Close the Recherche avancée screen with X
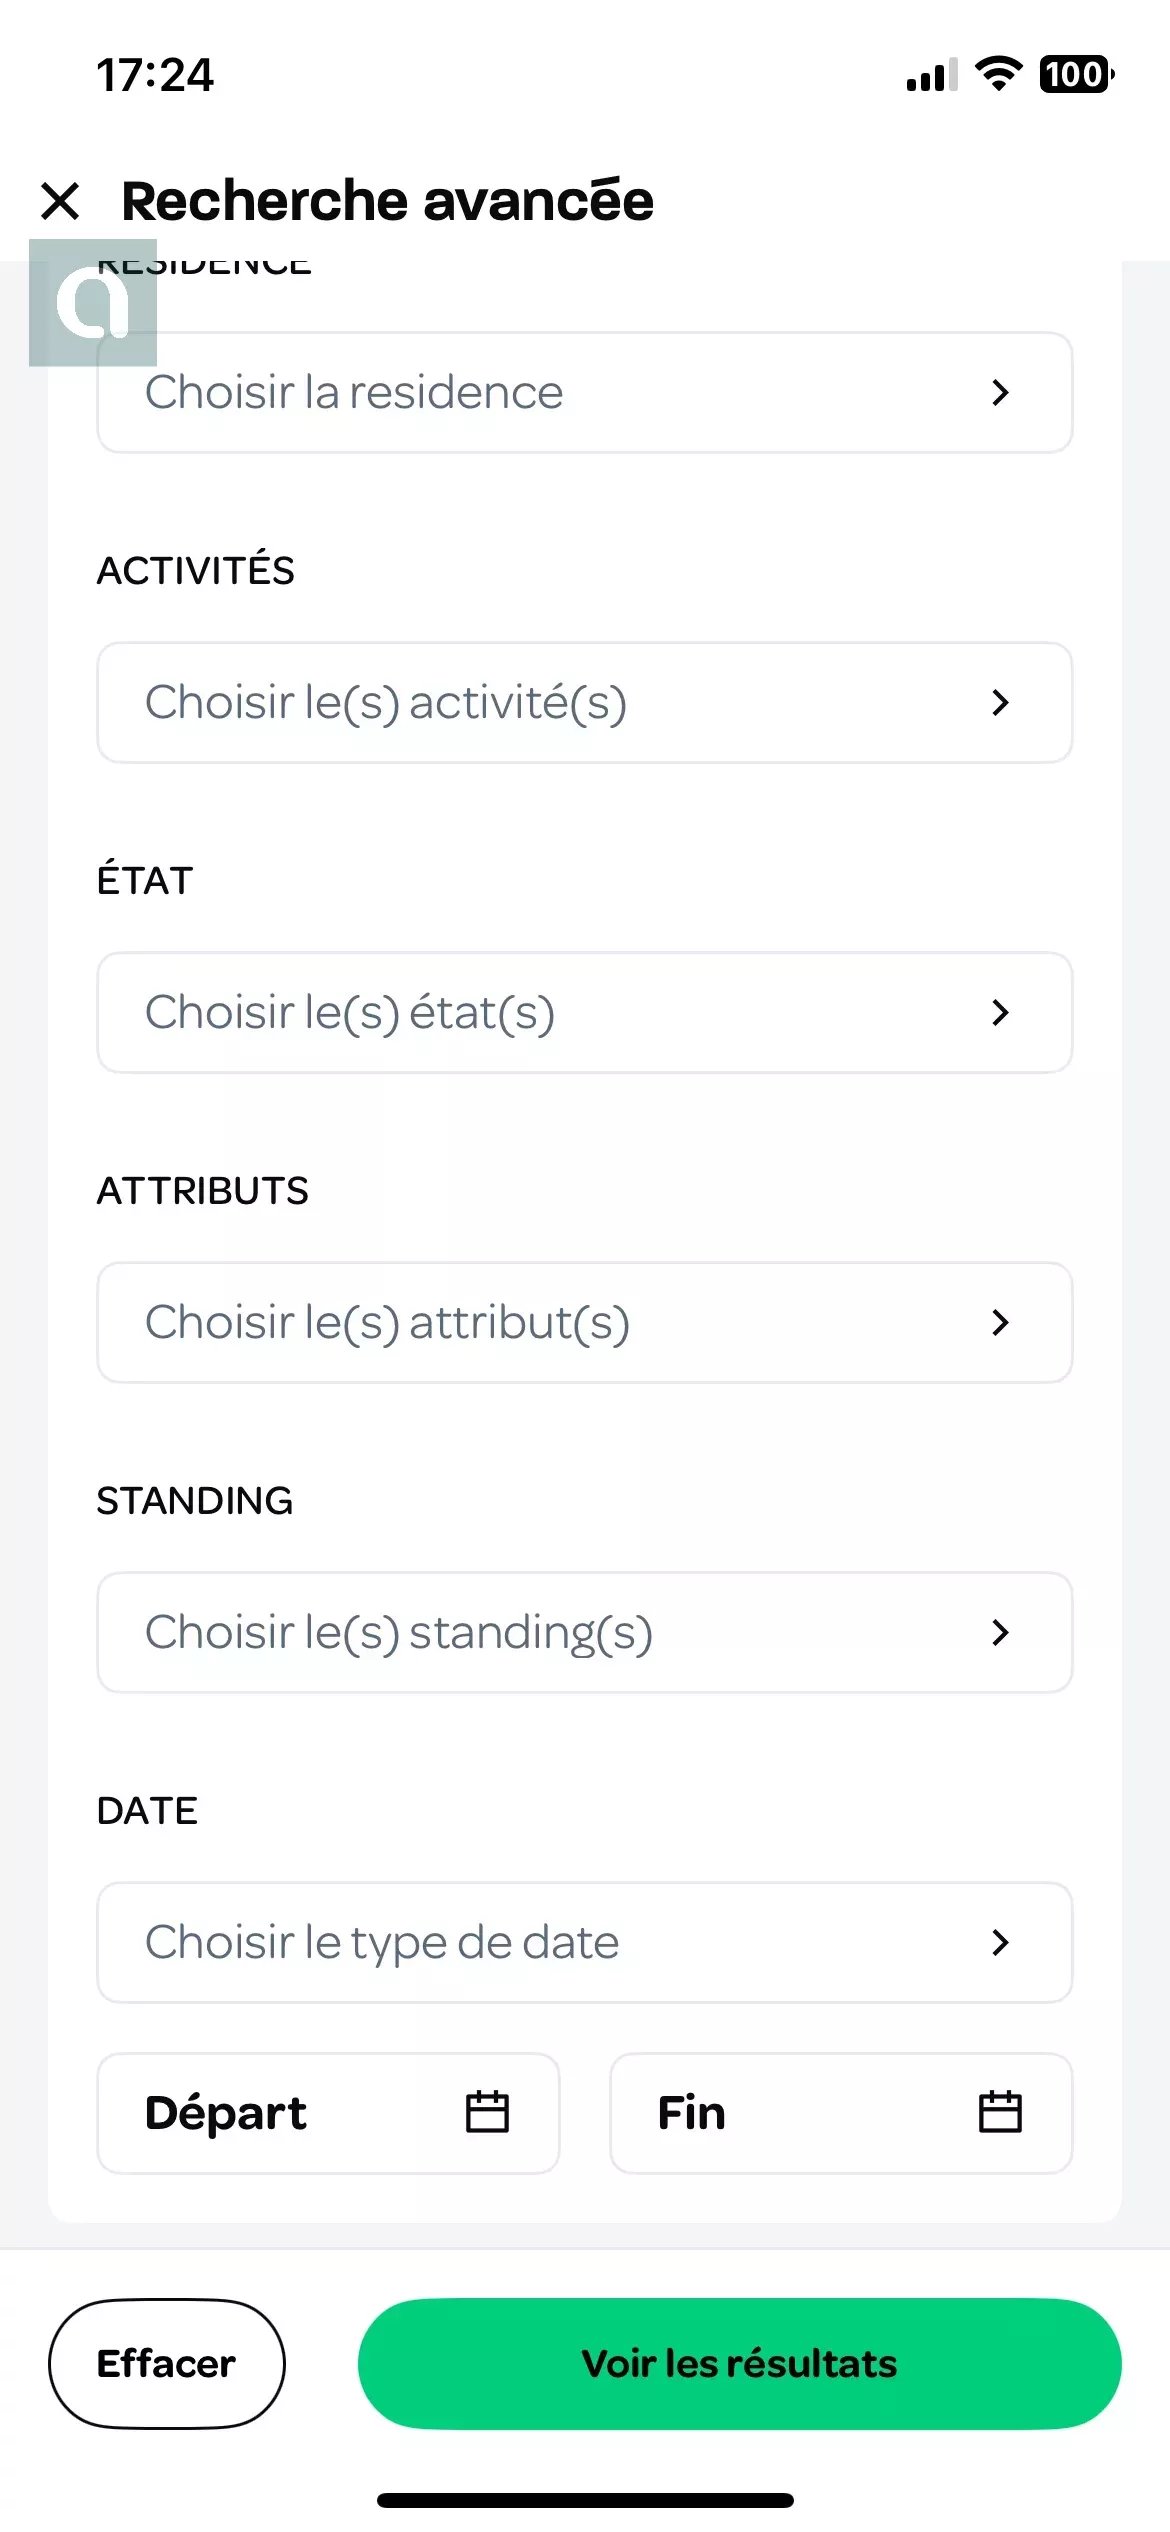 60,201
